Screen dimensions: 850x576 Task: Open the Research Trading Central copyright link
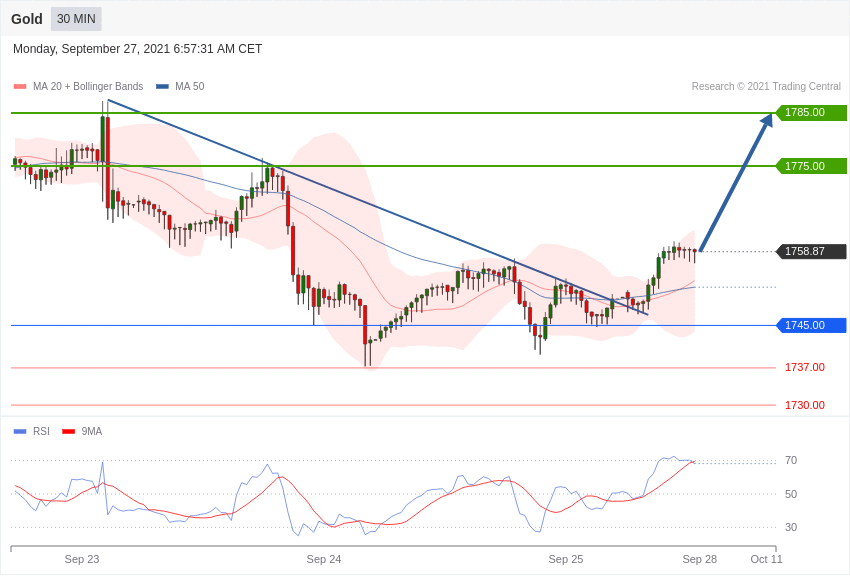point(766,87)
